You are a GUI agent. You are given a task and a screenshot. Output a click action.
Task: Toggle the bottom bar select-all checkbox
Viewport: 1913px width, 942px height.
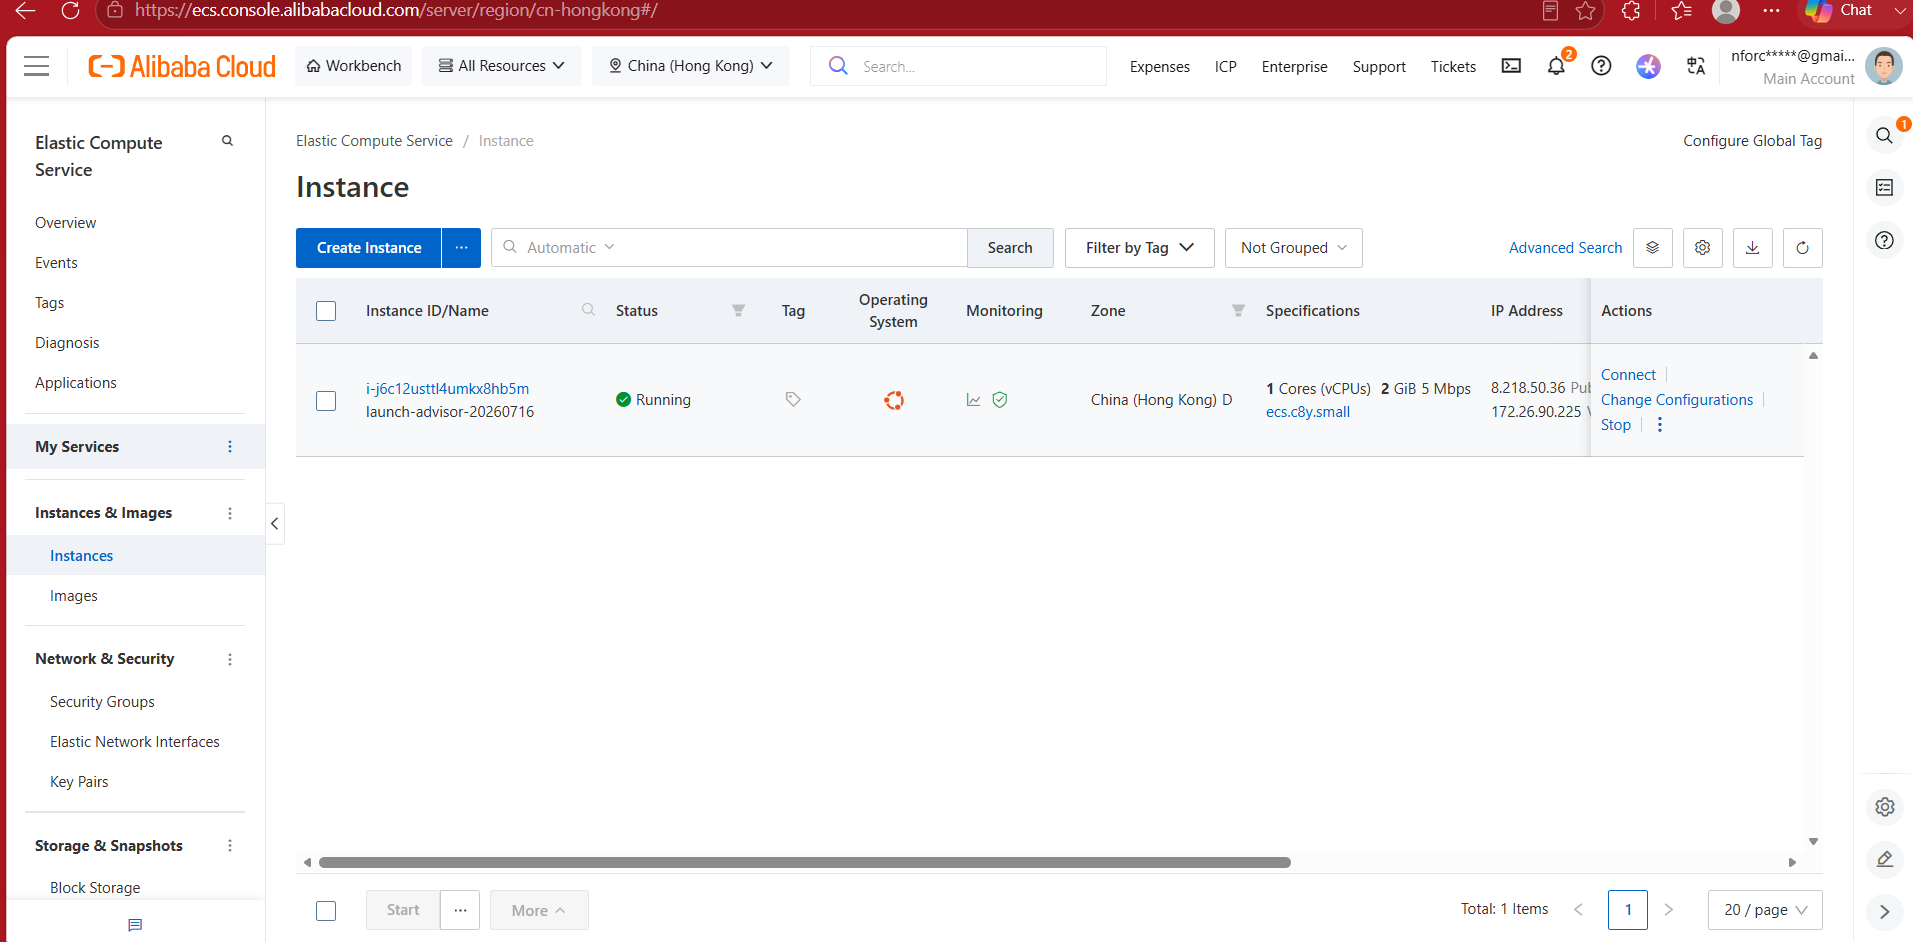326,910
